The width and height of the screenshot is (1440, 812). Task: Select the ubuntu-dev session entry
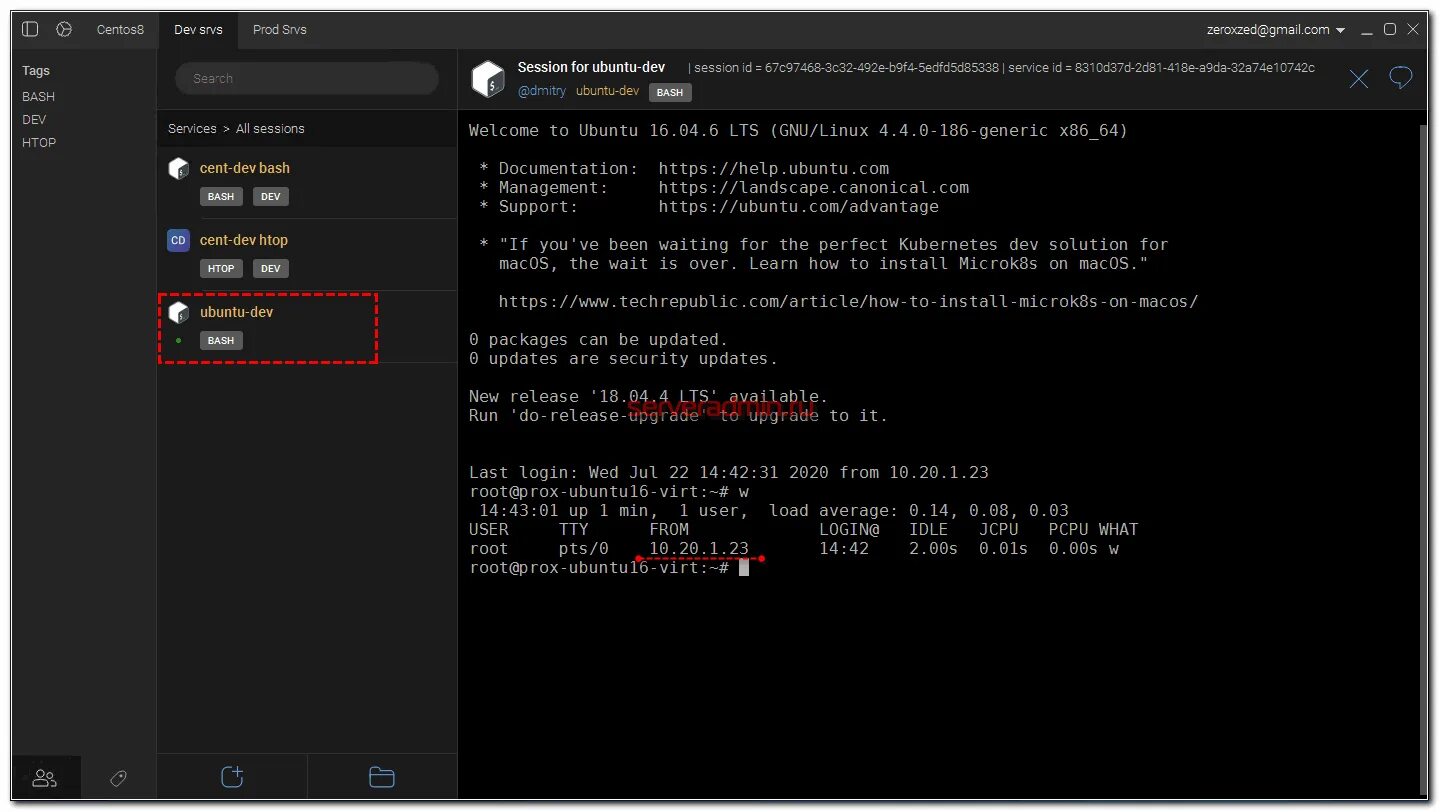(307, 327)
